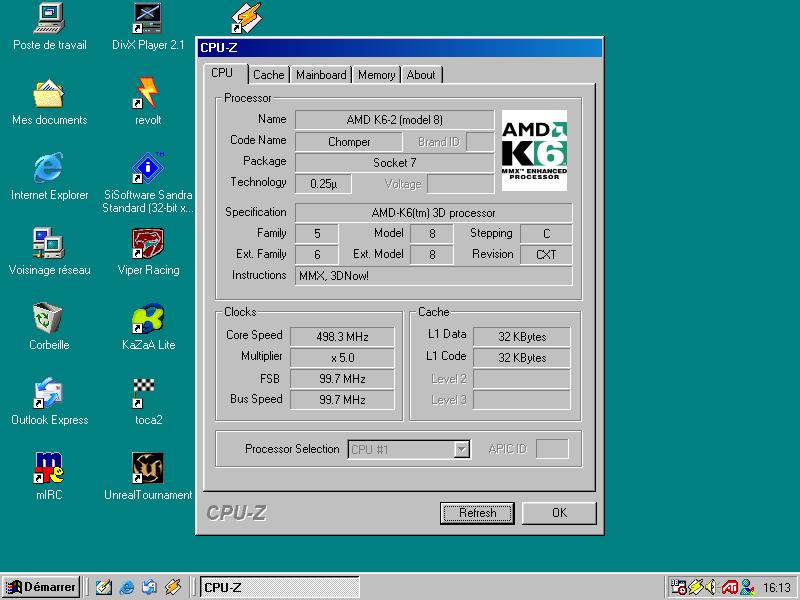Screen dimensions: 800x600
Task: Click the AMD K6 processor logo
Action: [534, 151]
